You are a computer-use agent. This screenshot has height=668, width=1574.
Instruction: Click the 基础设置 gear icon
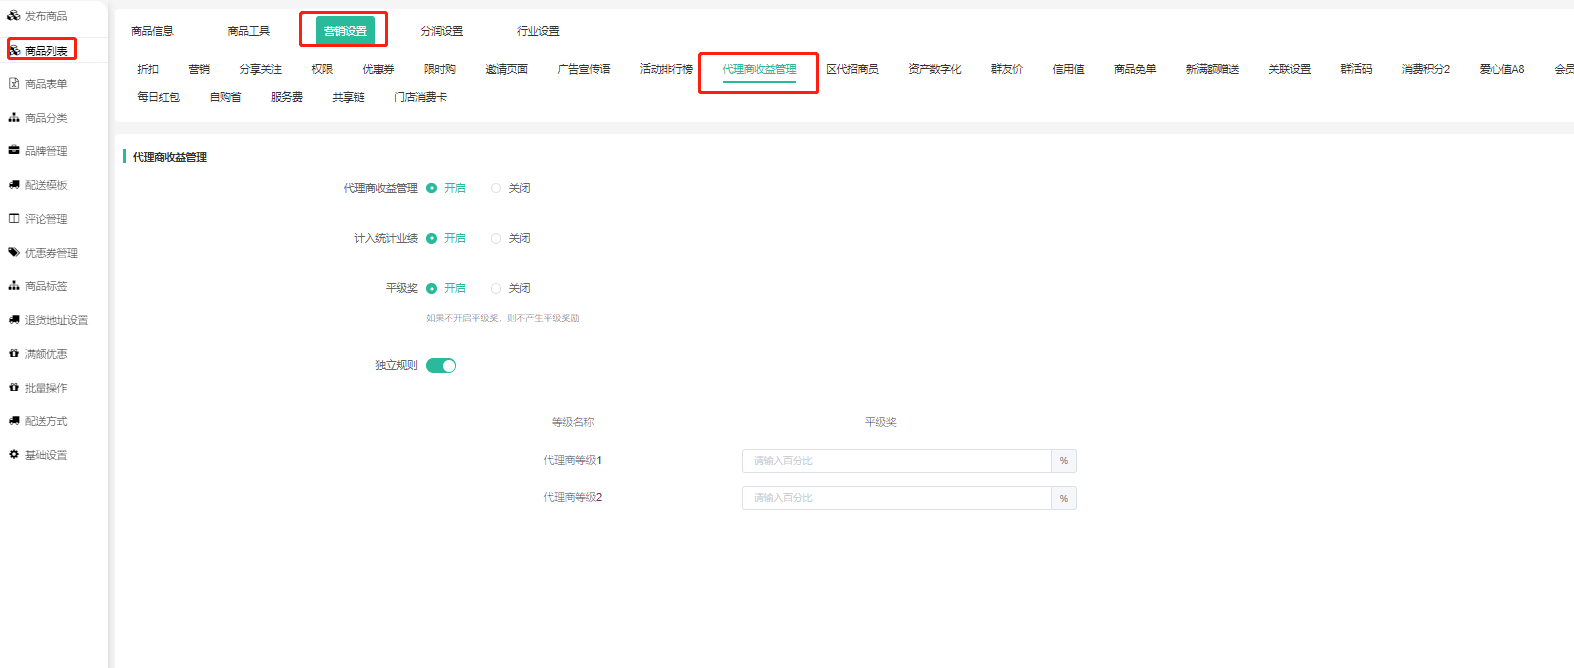14,455
